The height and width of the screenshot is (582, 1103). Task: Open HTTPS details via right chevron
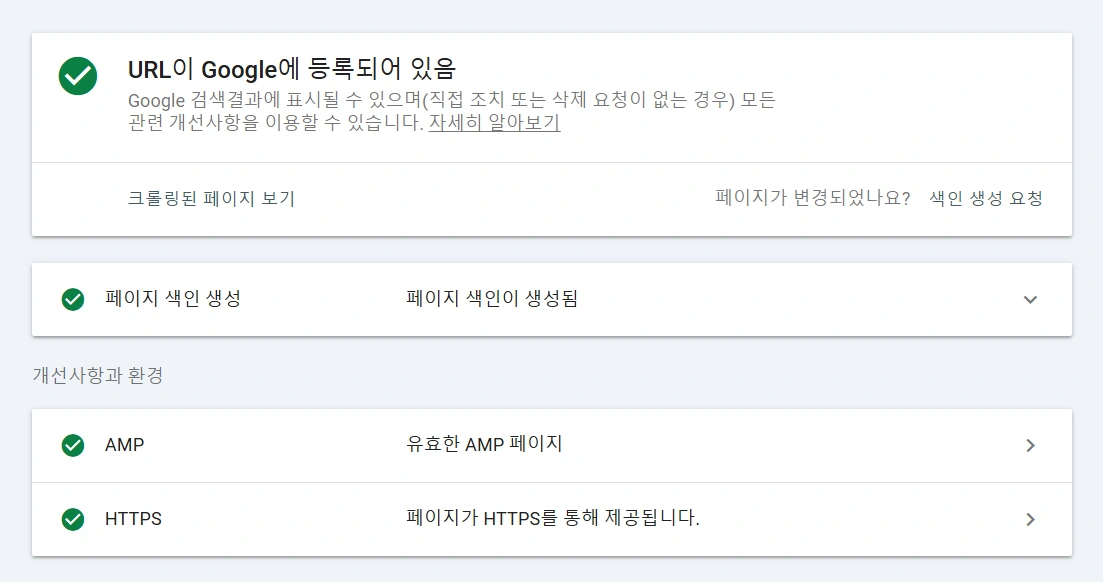coord(1030,519)
